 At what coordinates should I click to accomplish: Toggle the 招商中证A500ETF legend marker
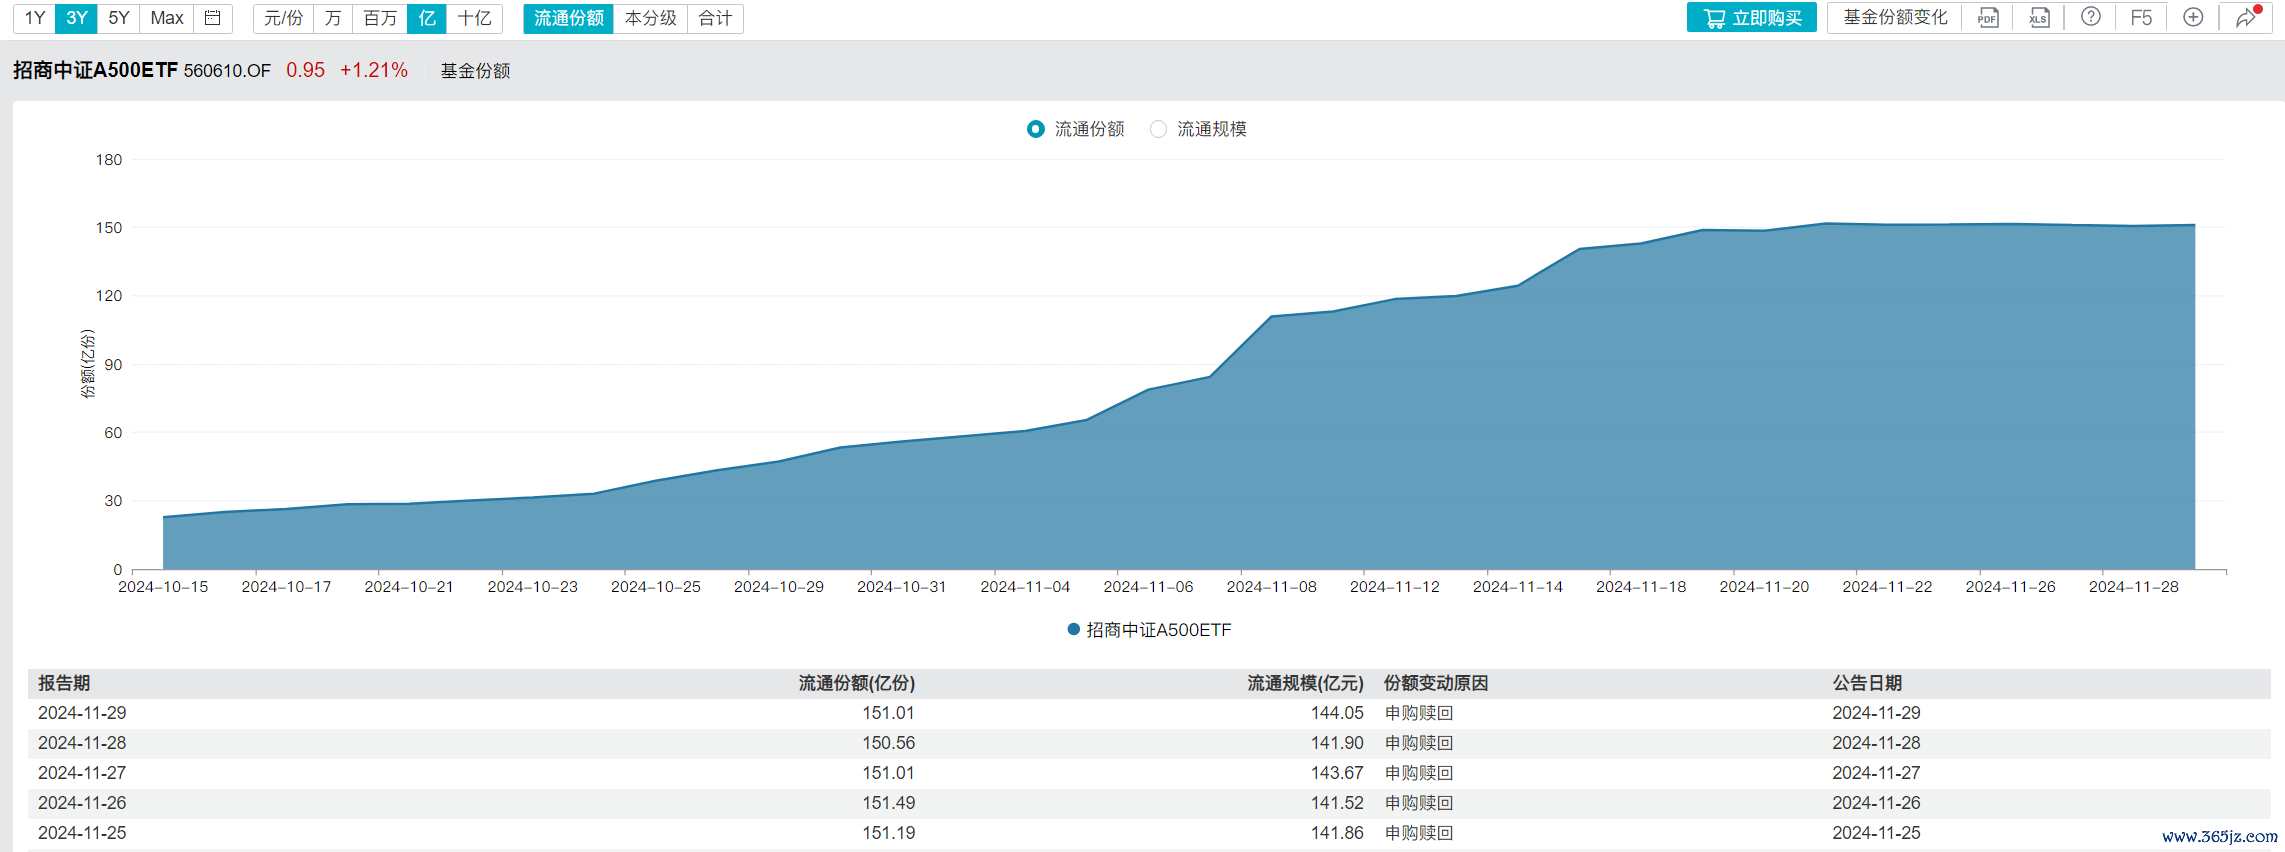(x=1073, y=629)
